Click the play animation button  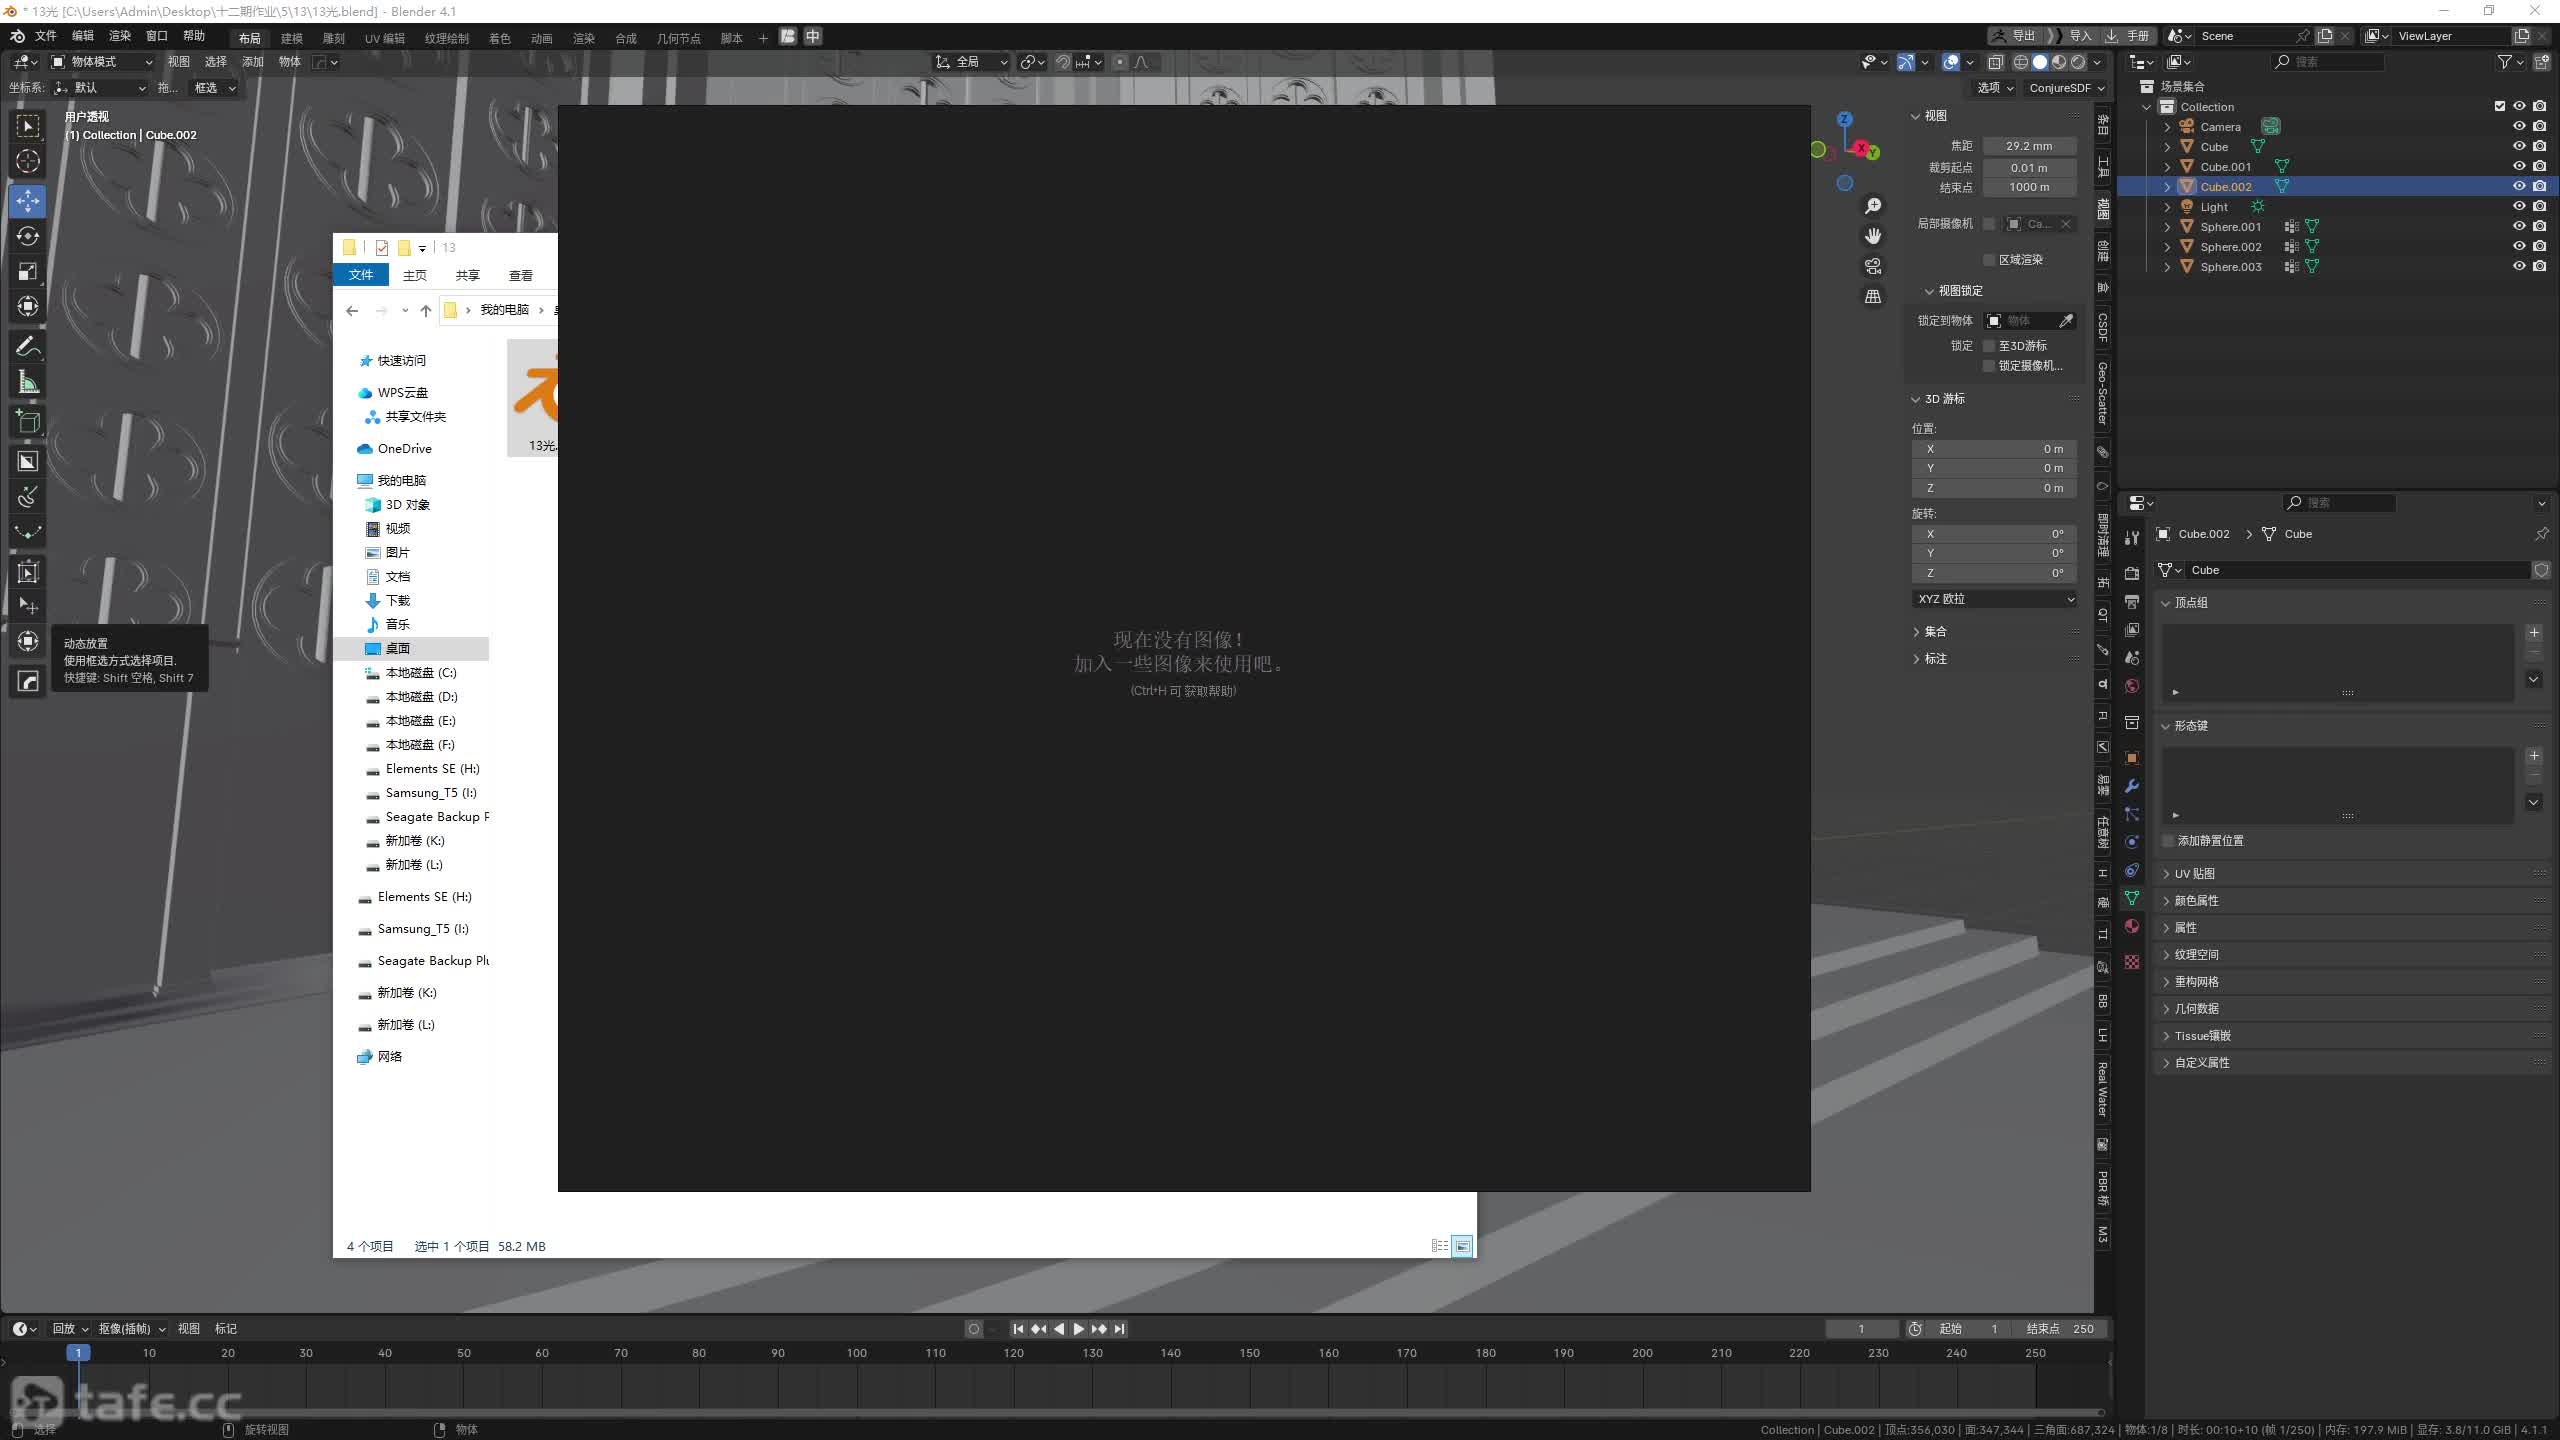pyautogui.click(x=1078, y=1329)
